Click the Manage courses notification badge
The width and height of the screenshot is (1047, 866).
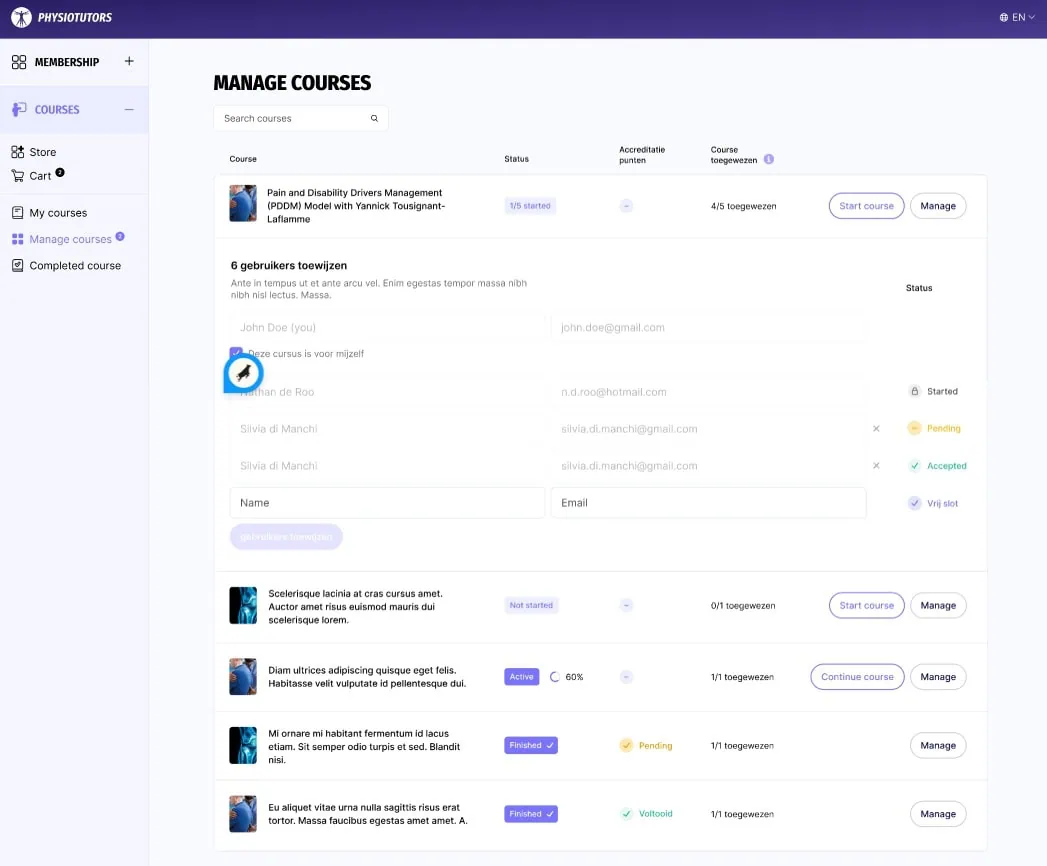120,236
